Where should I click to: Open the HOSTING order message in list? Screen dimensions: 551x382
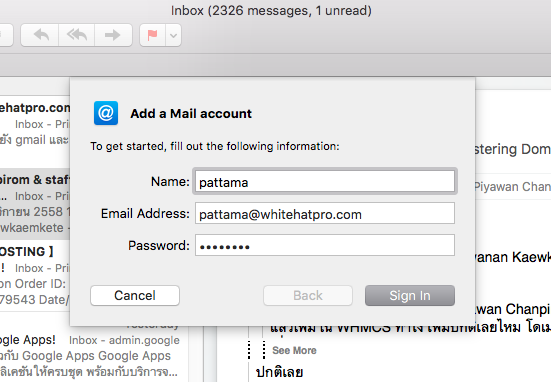point(35,275)
